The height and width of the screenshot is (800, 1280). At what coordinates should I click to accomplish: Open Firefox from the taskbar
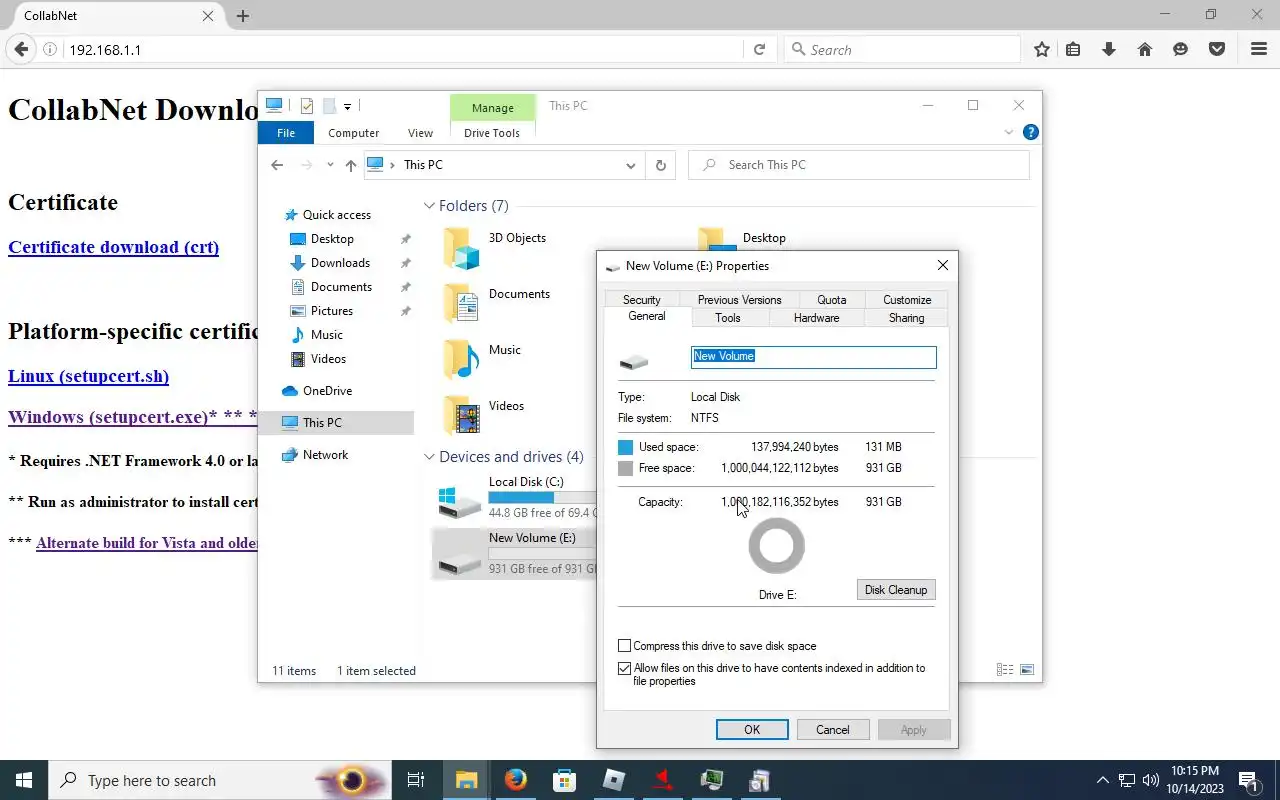(x=516, y=780)
